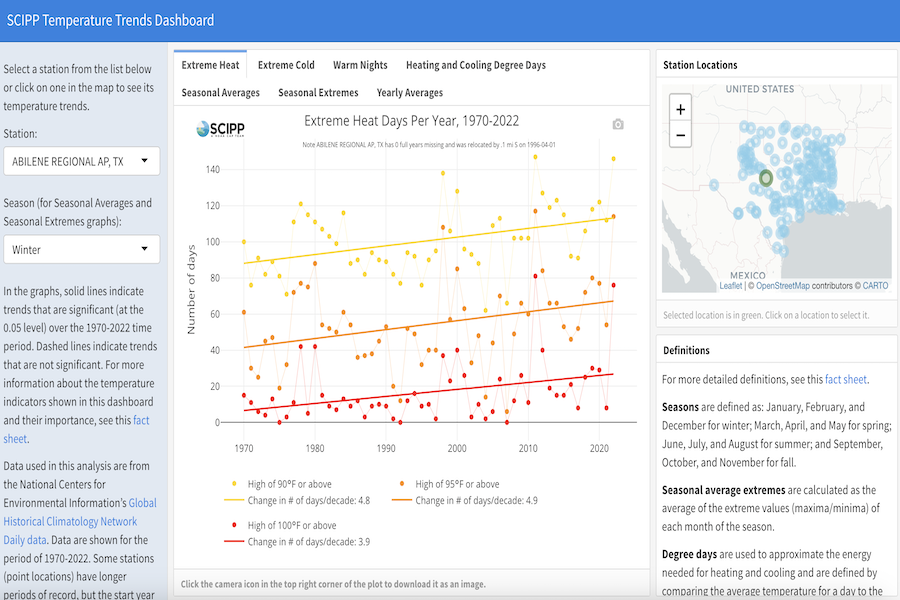900x600 pixels.
Task: Open the fact sheet link in Definitions
Action: coord(845,380)
